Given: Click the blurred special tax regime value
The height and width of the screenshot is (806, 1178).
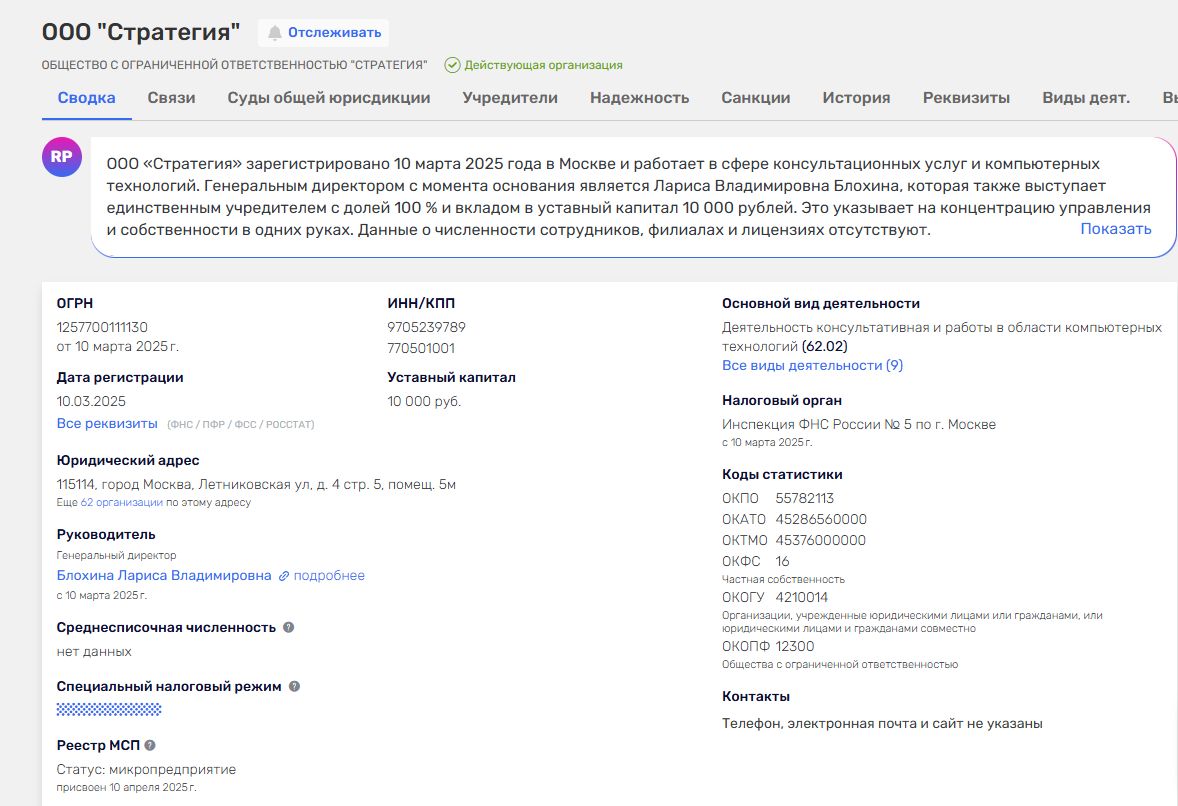Looking at the screenshot, I should tap(109, 709).
